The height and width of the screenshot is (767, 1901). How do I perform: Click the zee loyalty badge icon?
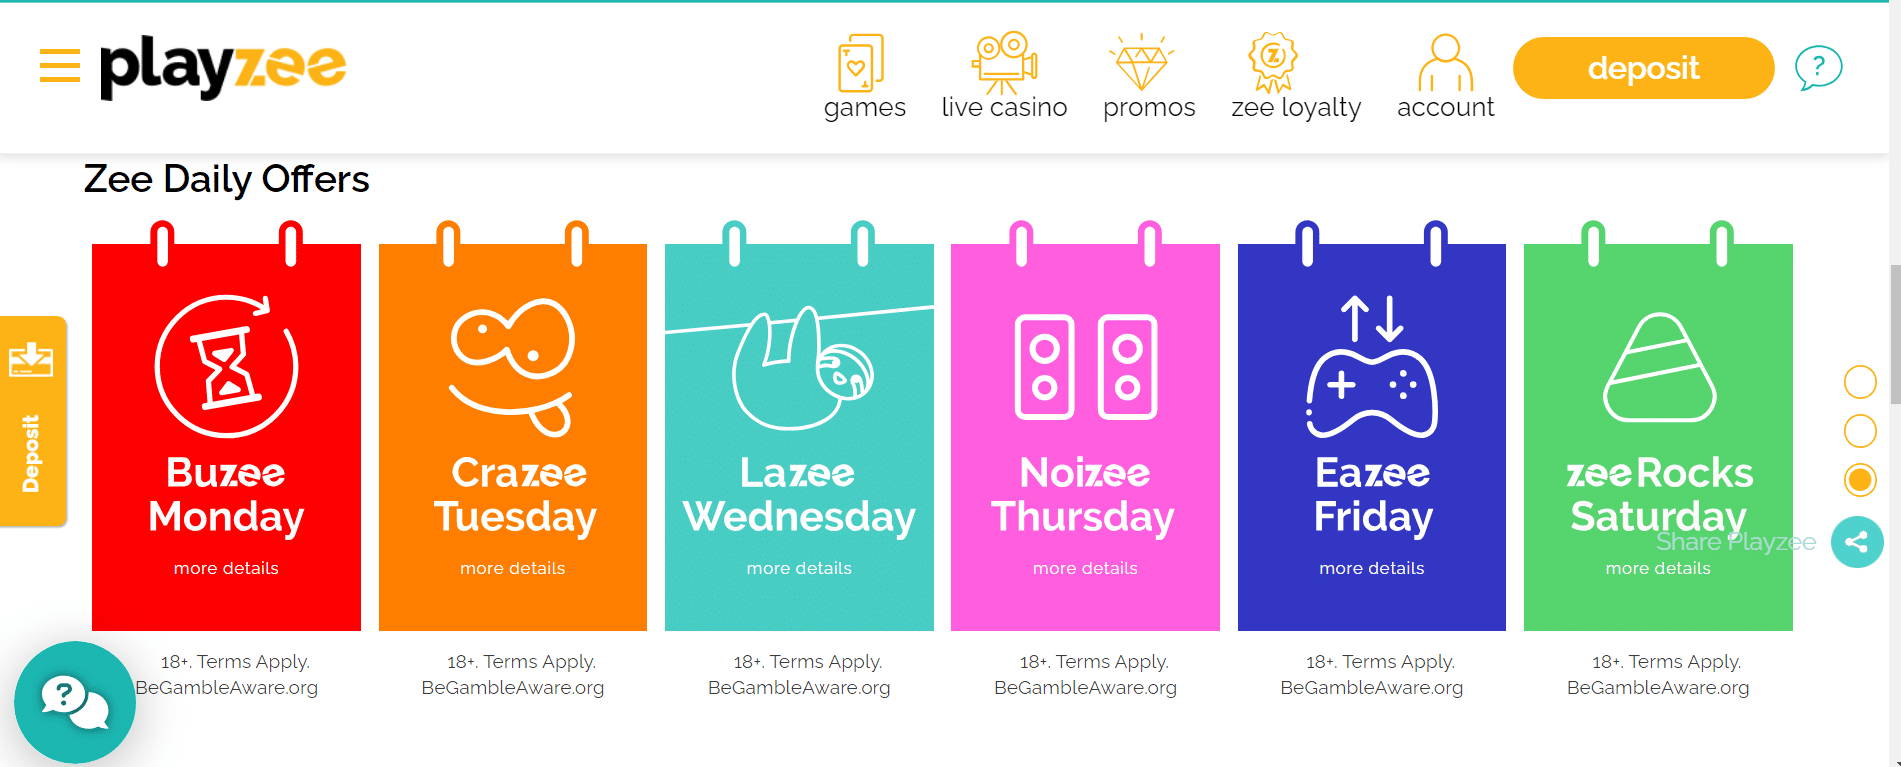(x=1272, y=62)
